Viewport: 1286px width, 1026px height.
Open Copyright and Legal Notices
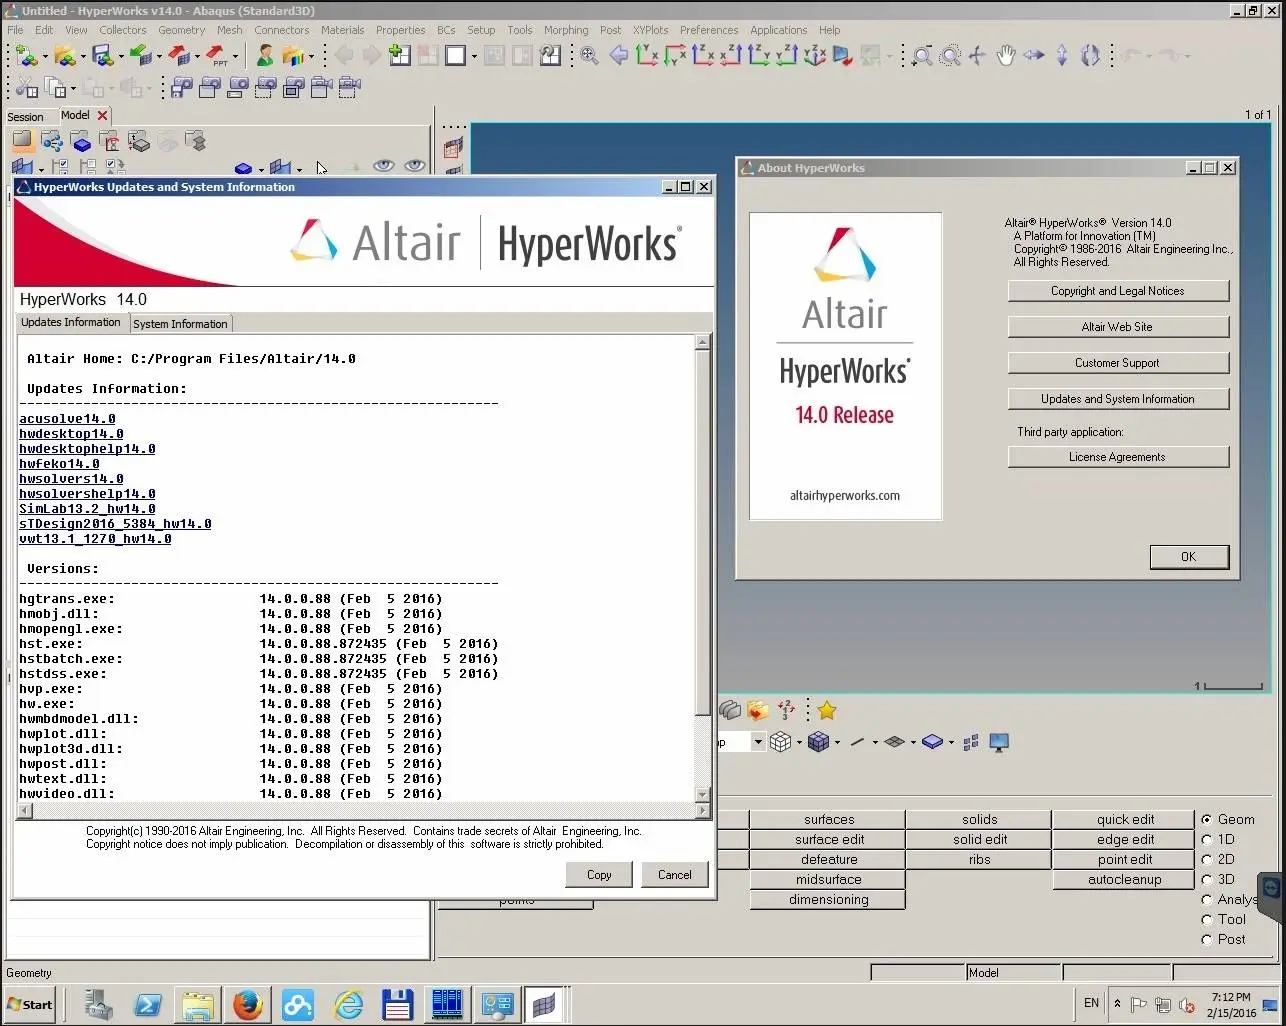(x=1118, y=291)
